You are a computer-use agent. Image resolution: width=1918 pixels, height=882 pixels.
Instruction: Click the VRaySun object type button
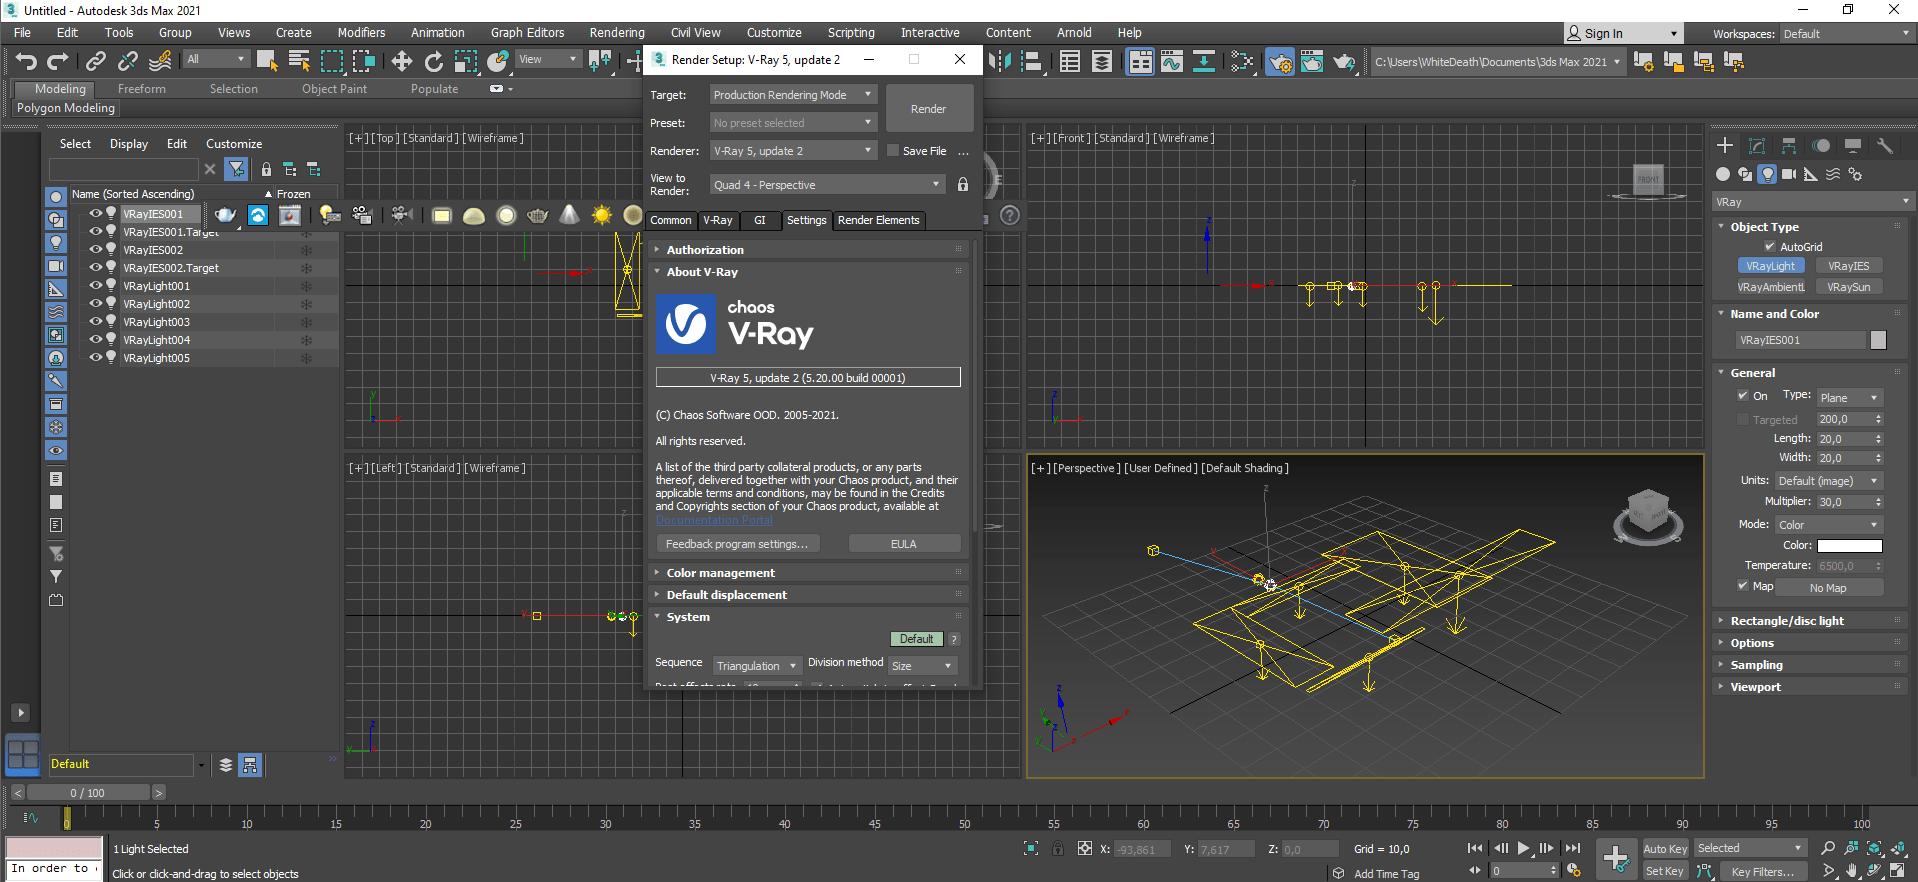click(1848, 287)
